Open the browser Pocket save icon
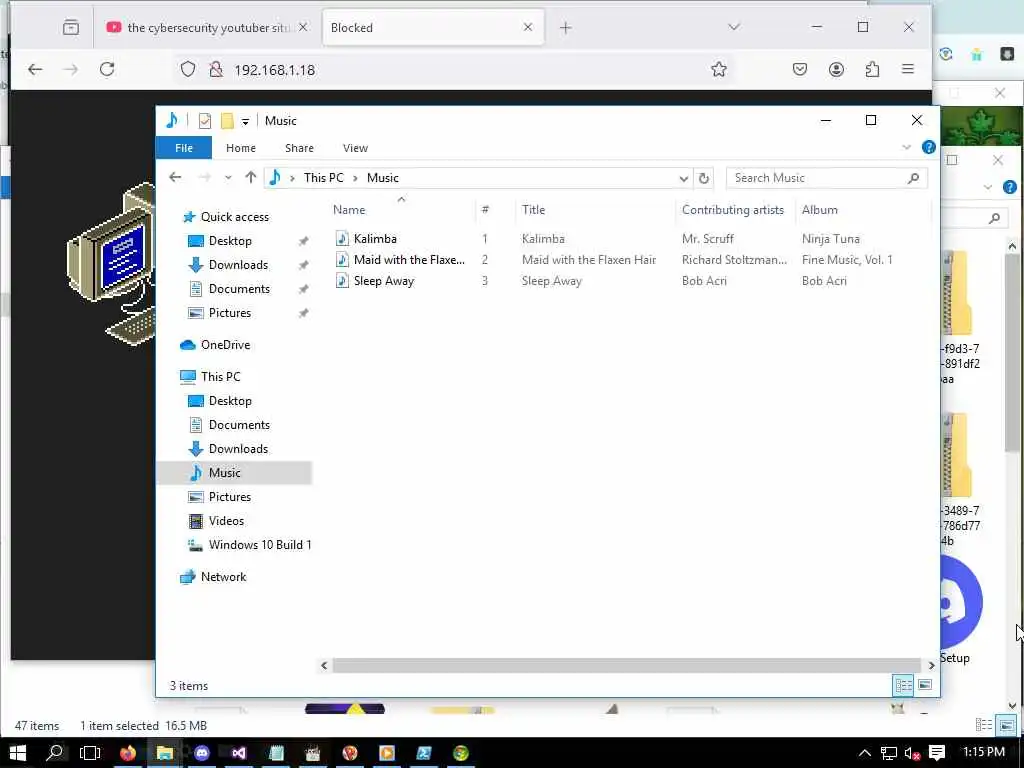The height and width of the screenshot is (768, 1024). pyautogui.click(x=799, y=69)
